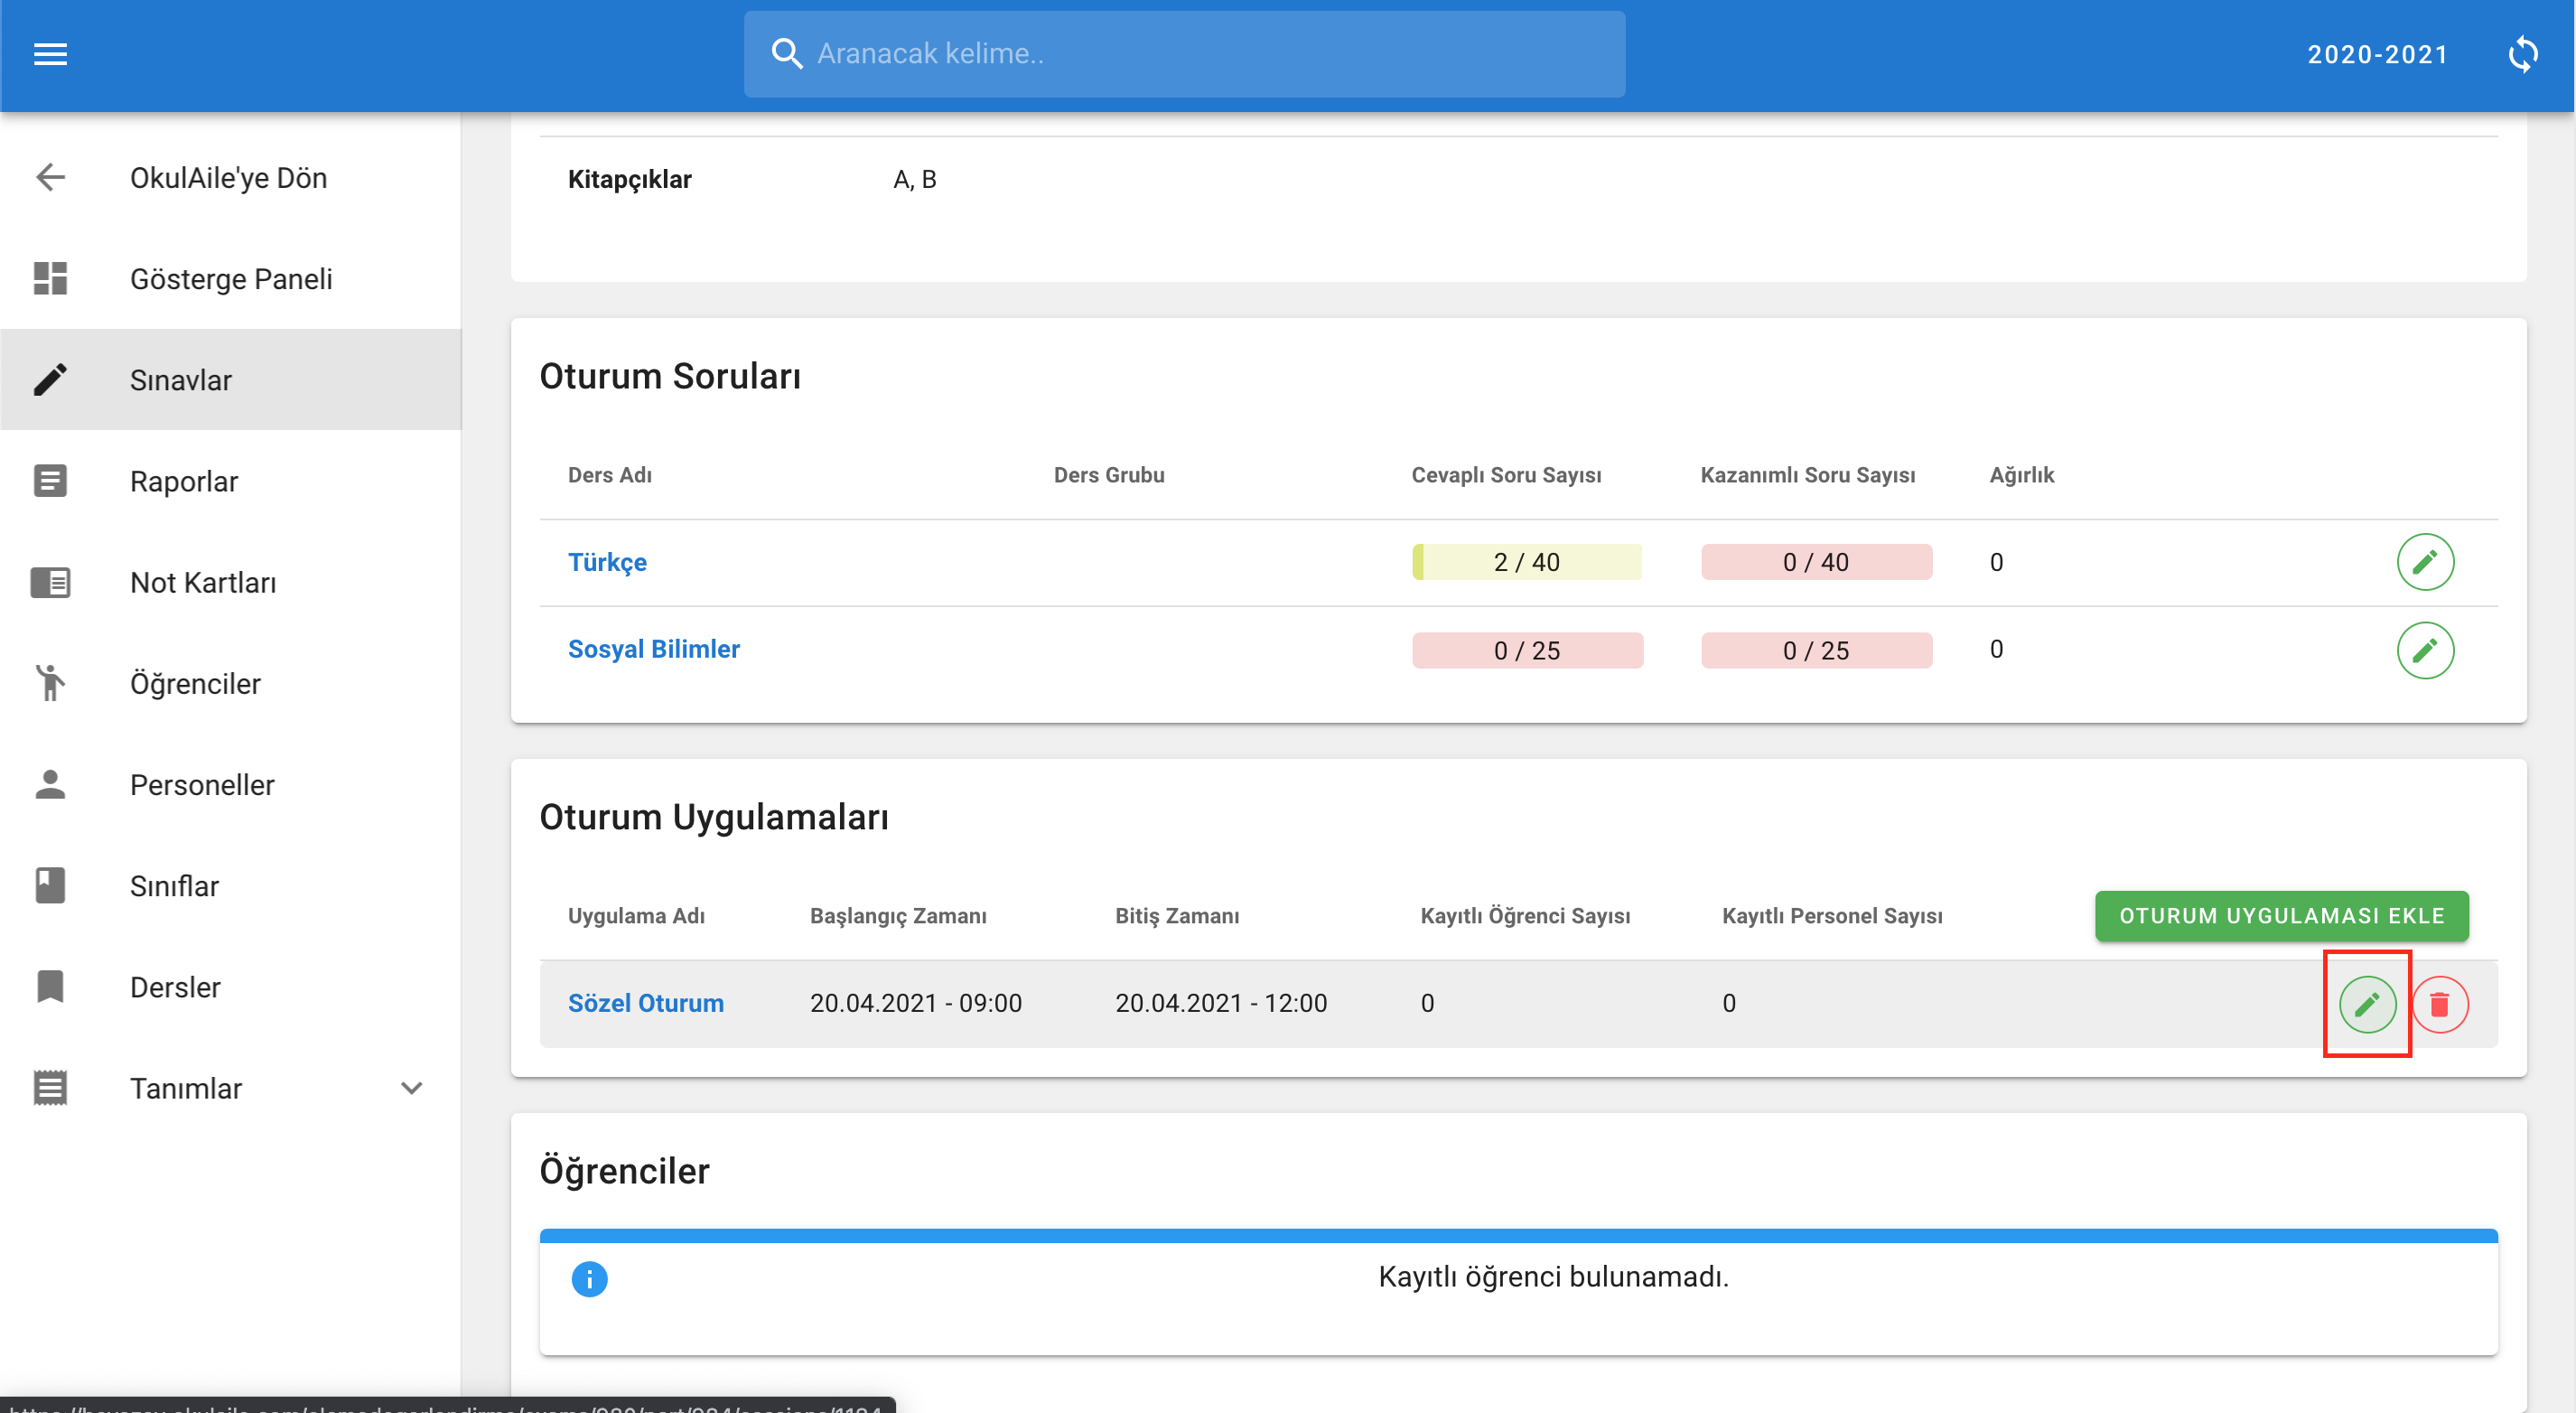Click Sosyal Bilimler 0 / 25 kazanımlı bar
Screen dimensions: 2576x1413
point(1816,650)
